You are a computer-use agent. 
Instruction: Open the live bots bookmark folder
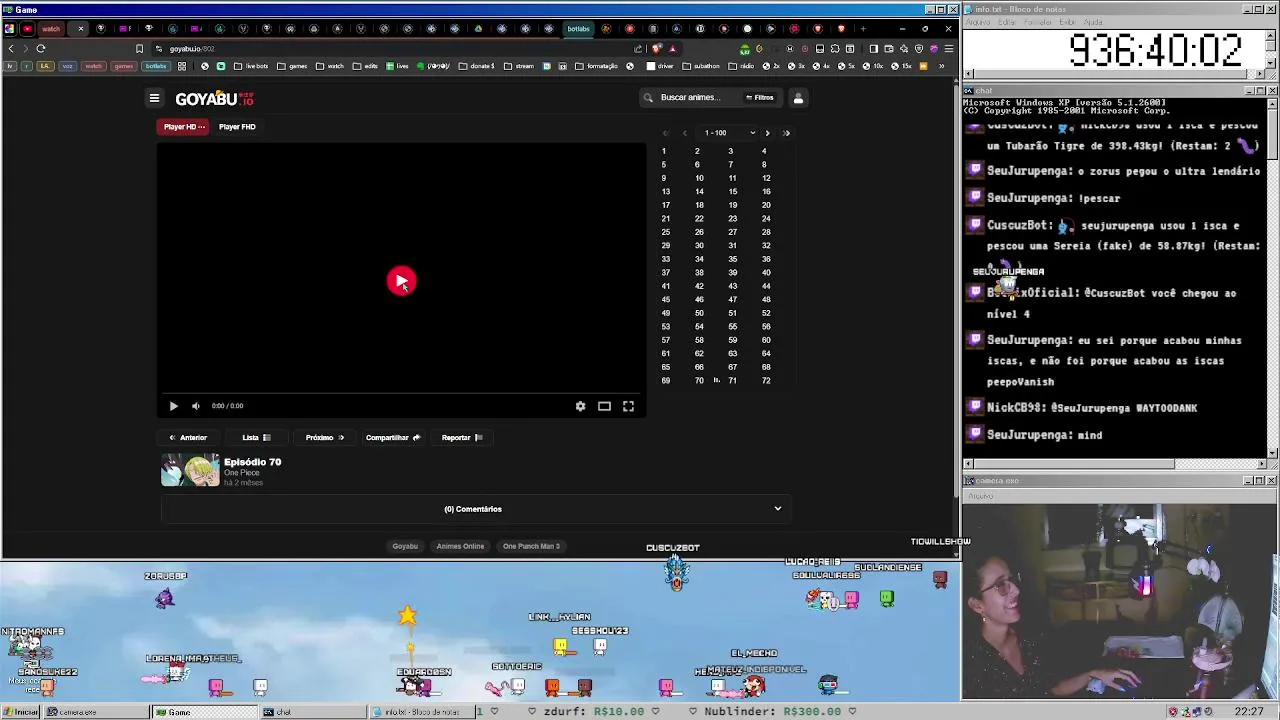[251, 66]
